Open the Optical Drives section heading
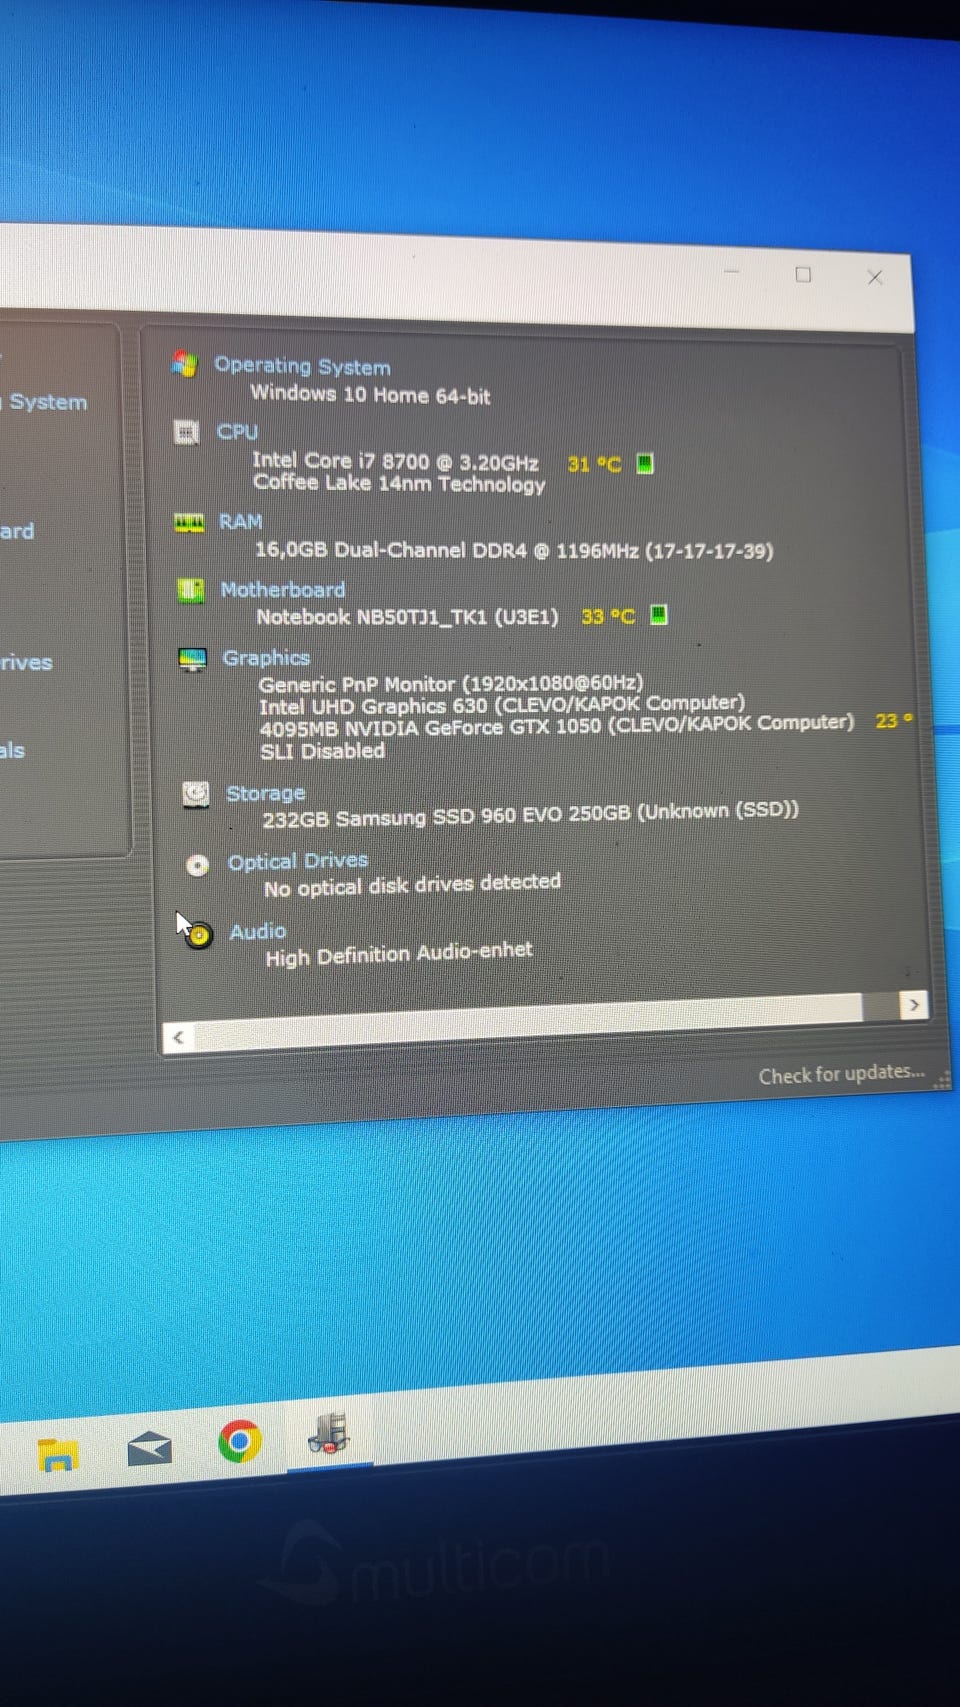 298,861
